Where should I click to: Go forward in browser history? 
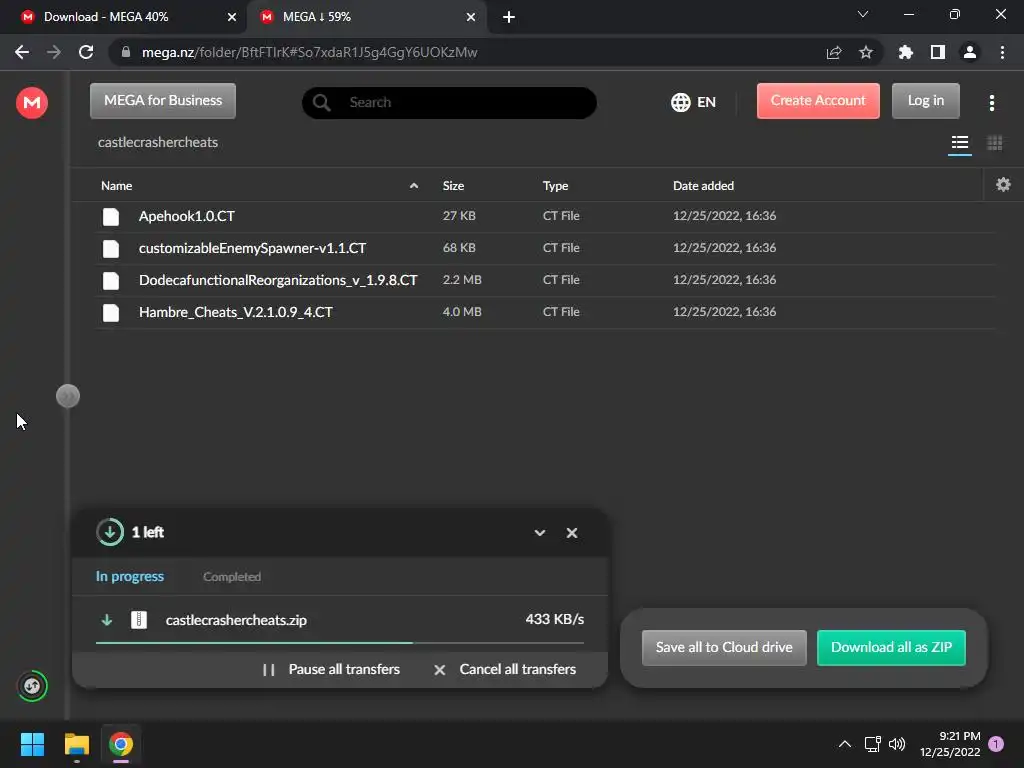tap(54, 52)
